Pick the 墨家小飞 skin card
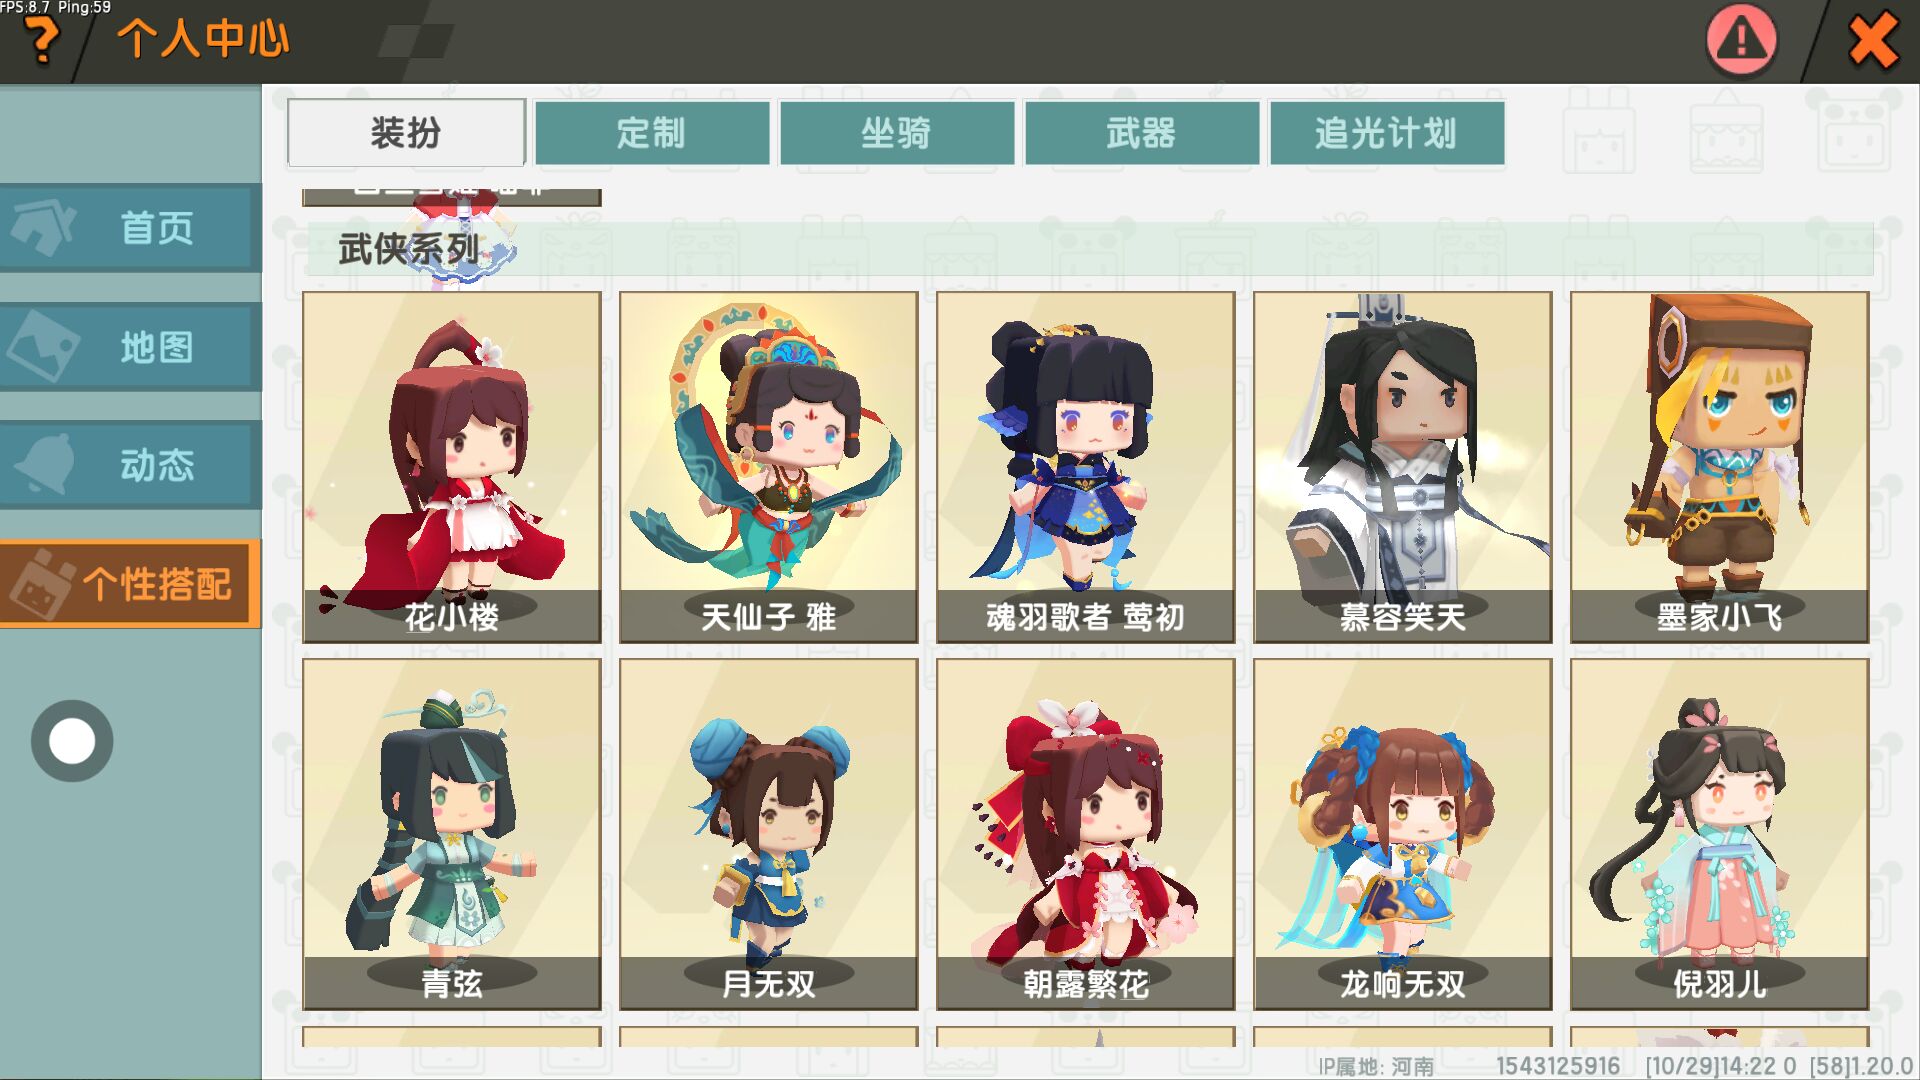The width and height of the screenshot is (1920, 1080). point(1720,467)
